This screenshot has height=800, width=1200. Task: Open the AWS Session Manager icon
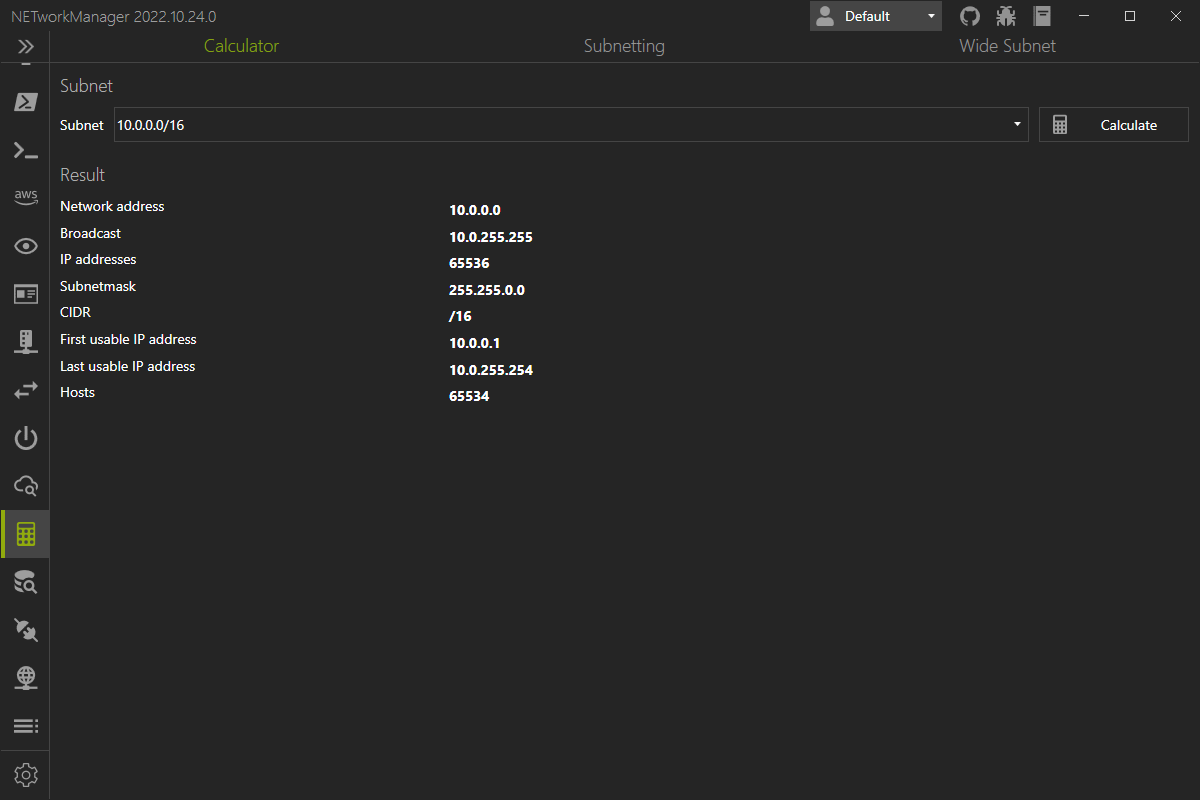pyautogui.click(x=26, y=197)
